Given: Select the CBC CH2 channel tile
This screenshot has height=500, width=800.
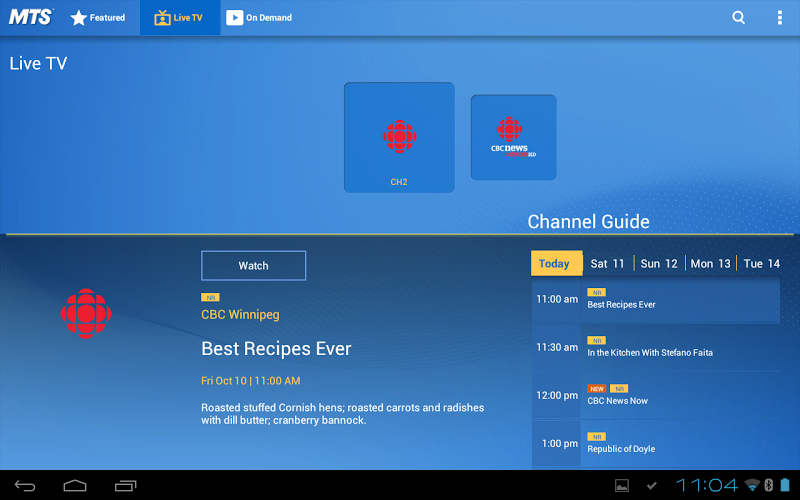Looking at the screenshot, I should pos(399,137).
